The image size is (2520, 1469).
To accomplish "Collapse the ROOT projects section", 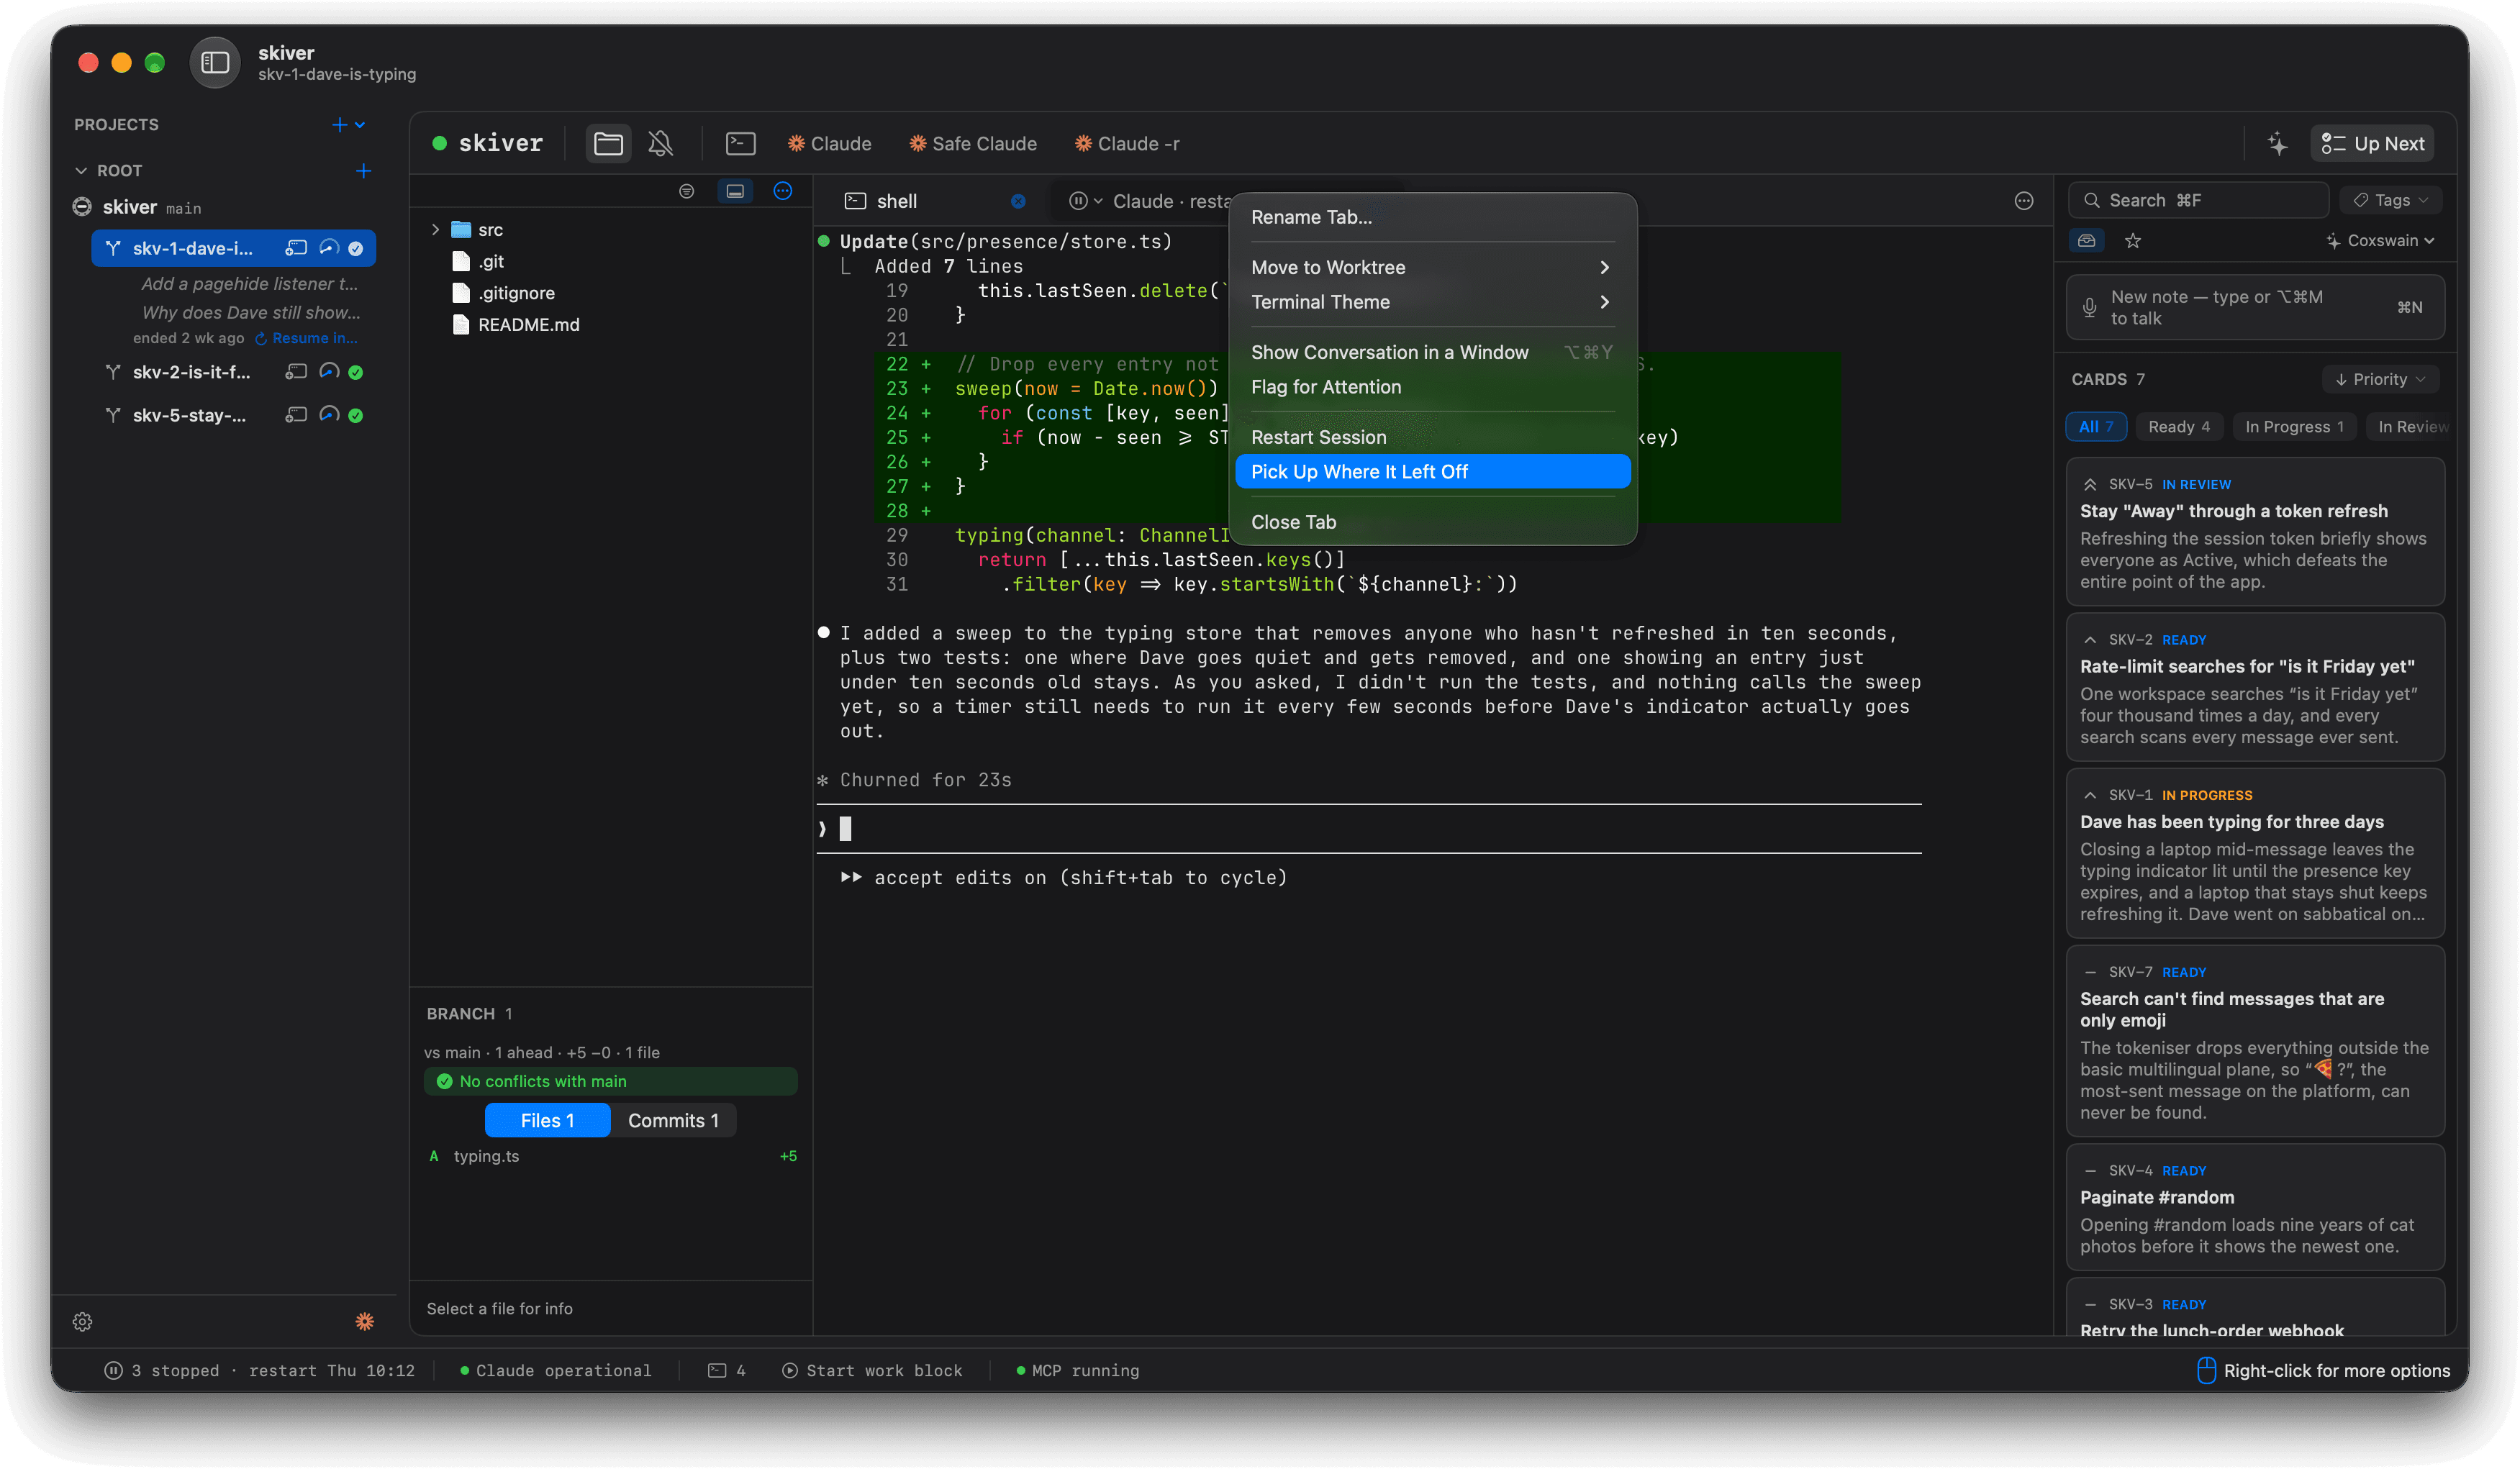I will click(81, 171).
